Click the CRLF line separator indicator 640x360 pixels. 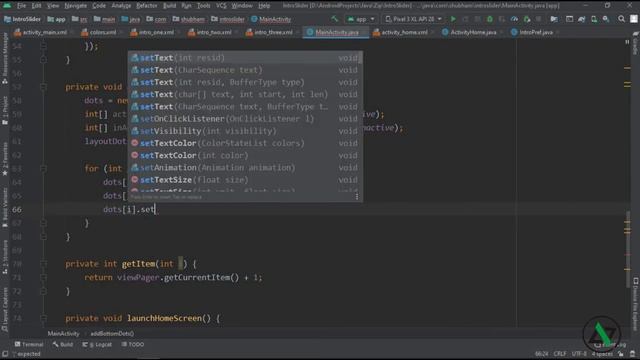[560, 354]
